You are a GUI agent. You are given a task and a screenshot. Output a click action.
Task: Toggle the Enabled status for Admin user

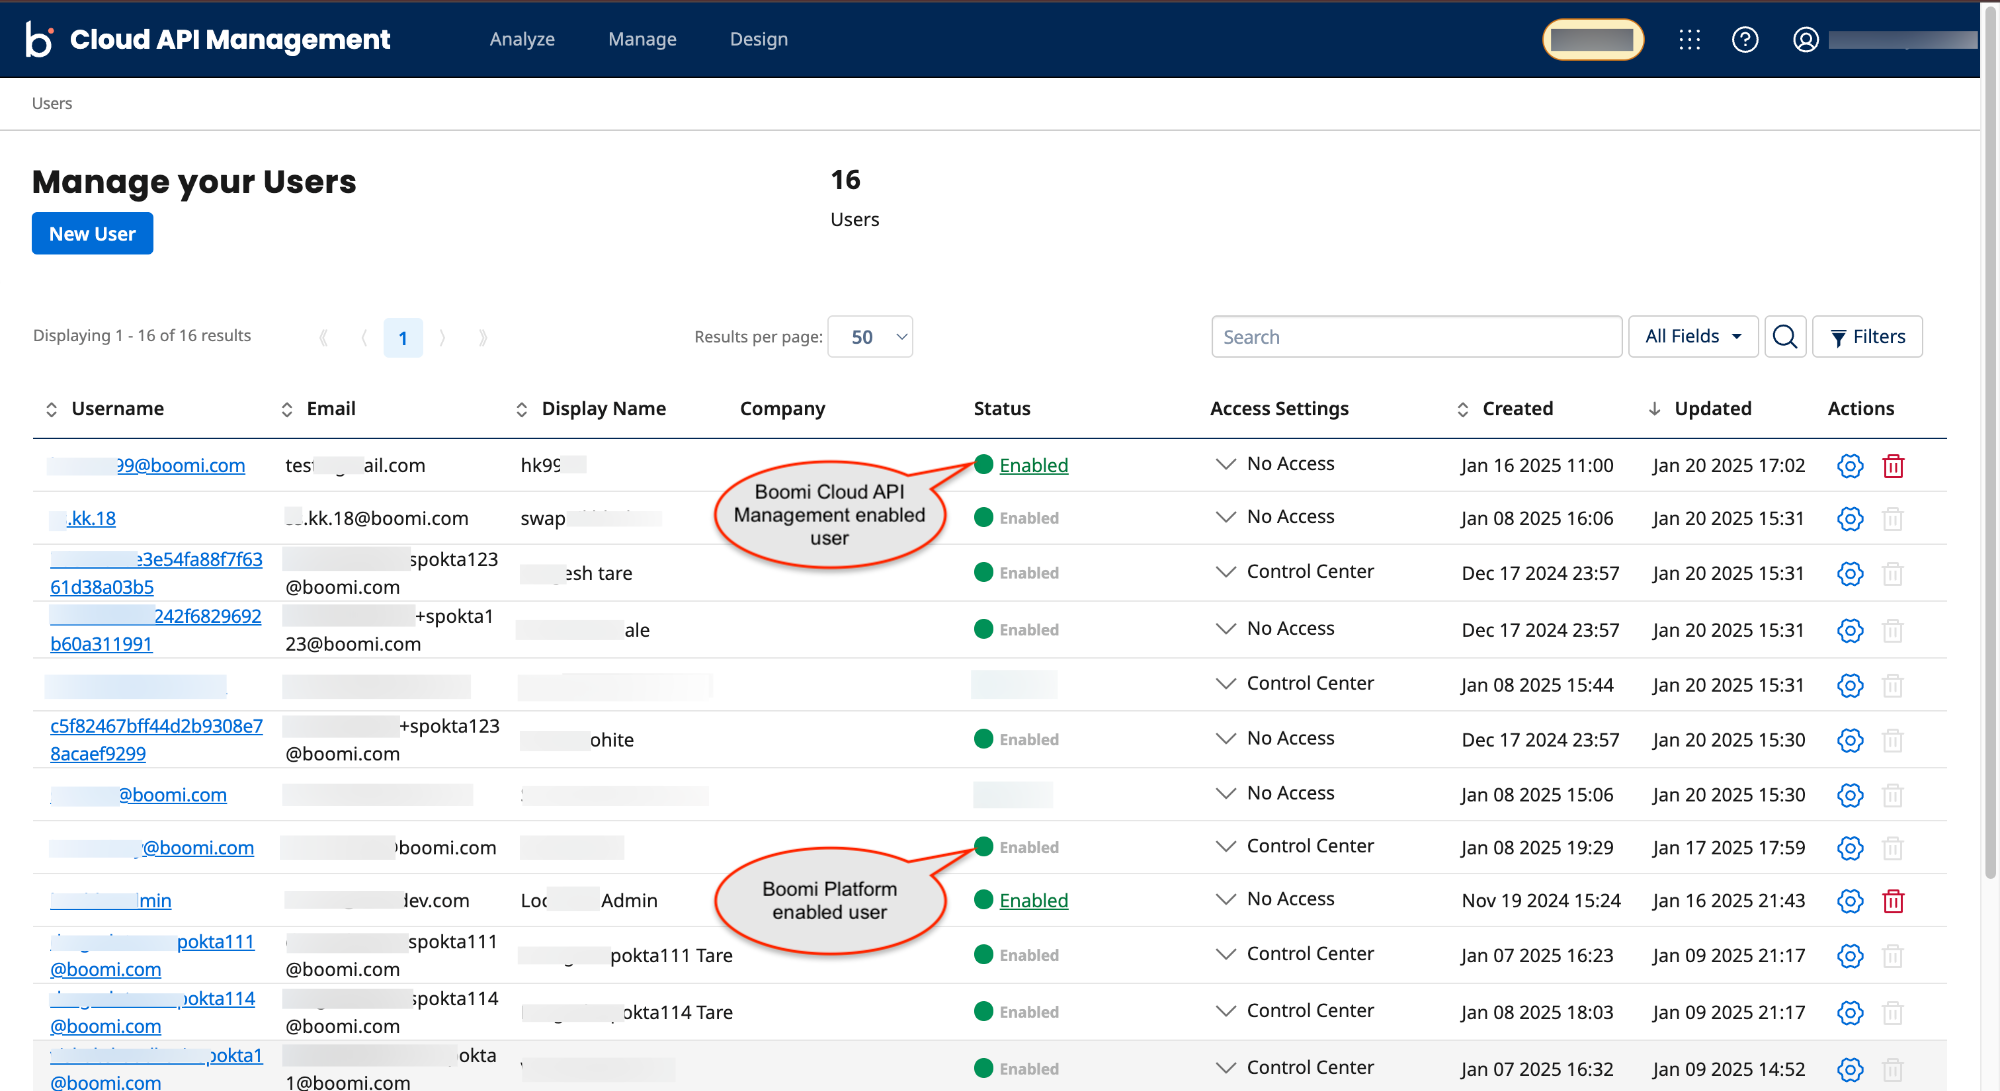pyautogui.click(x=1033, y=900)
